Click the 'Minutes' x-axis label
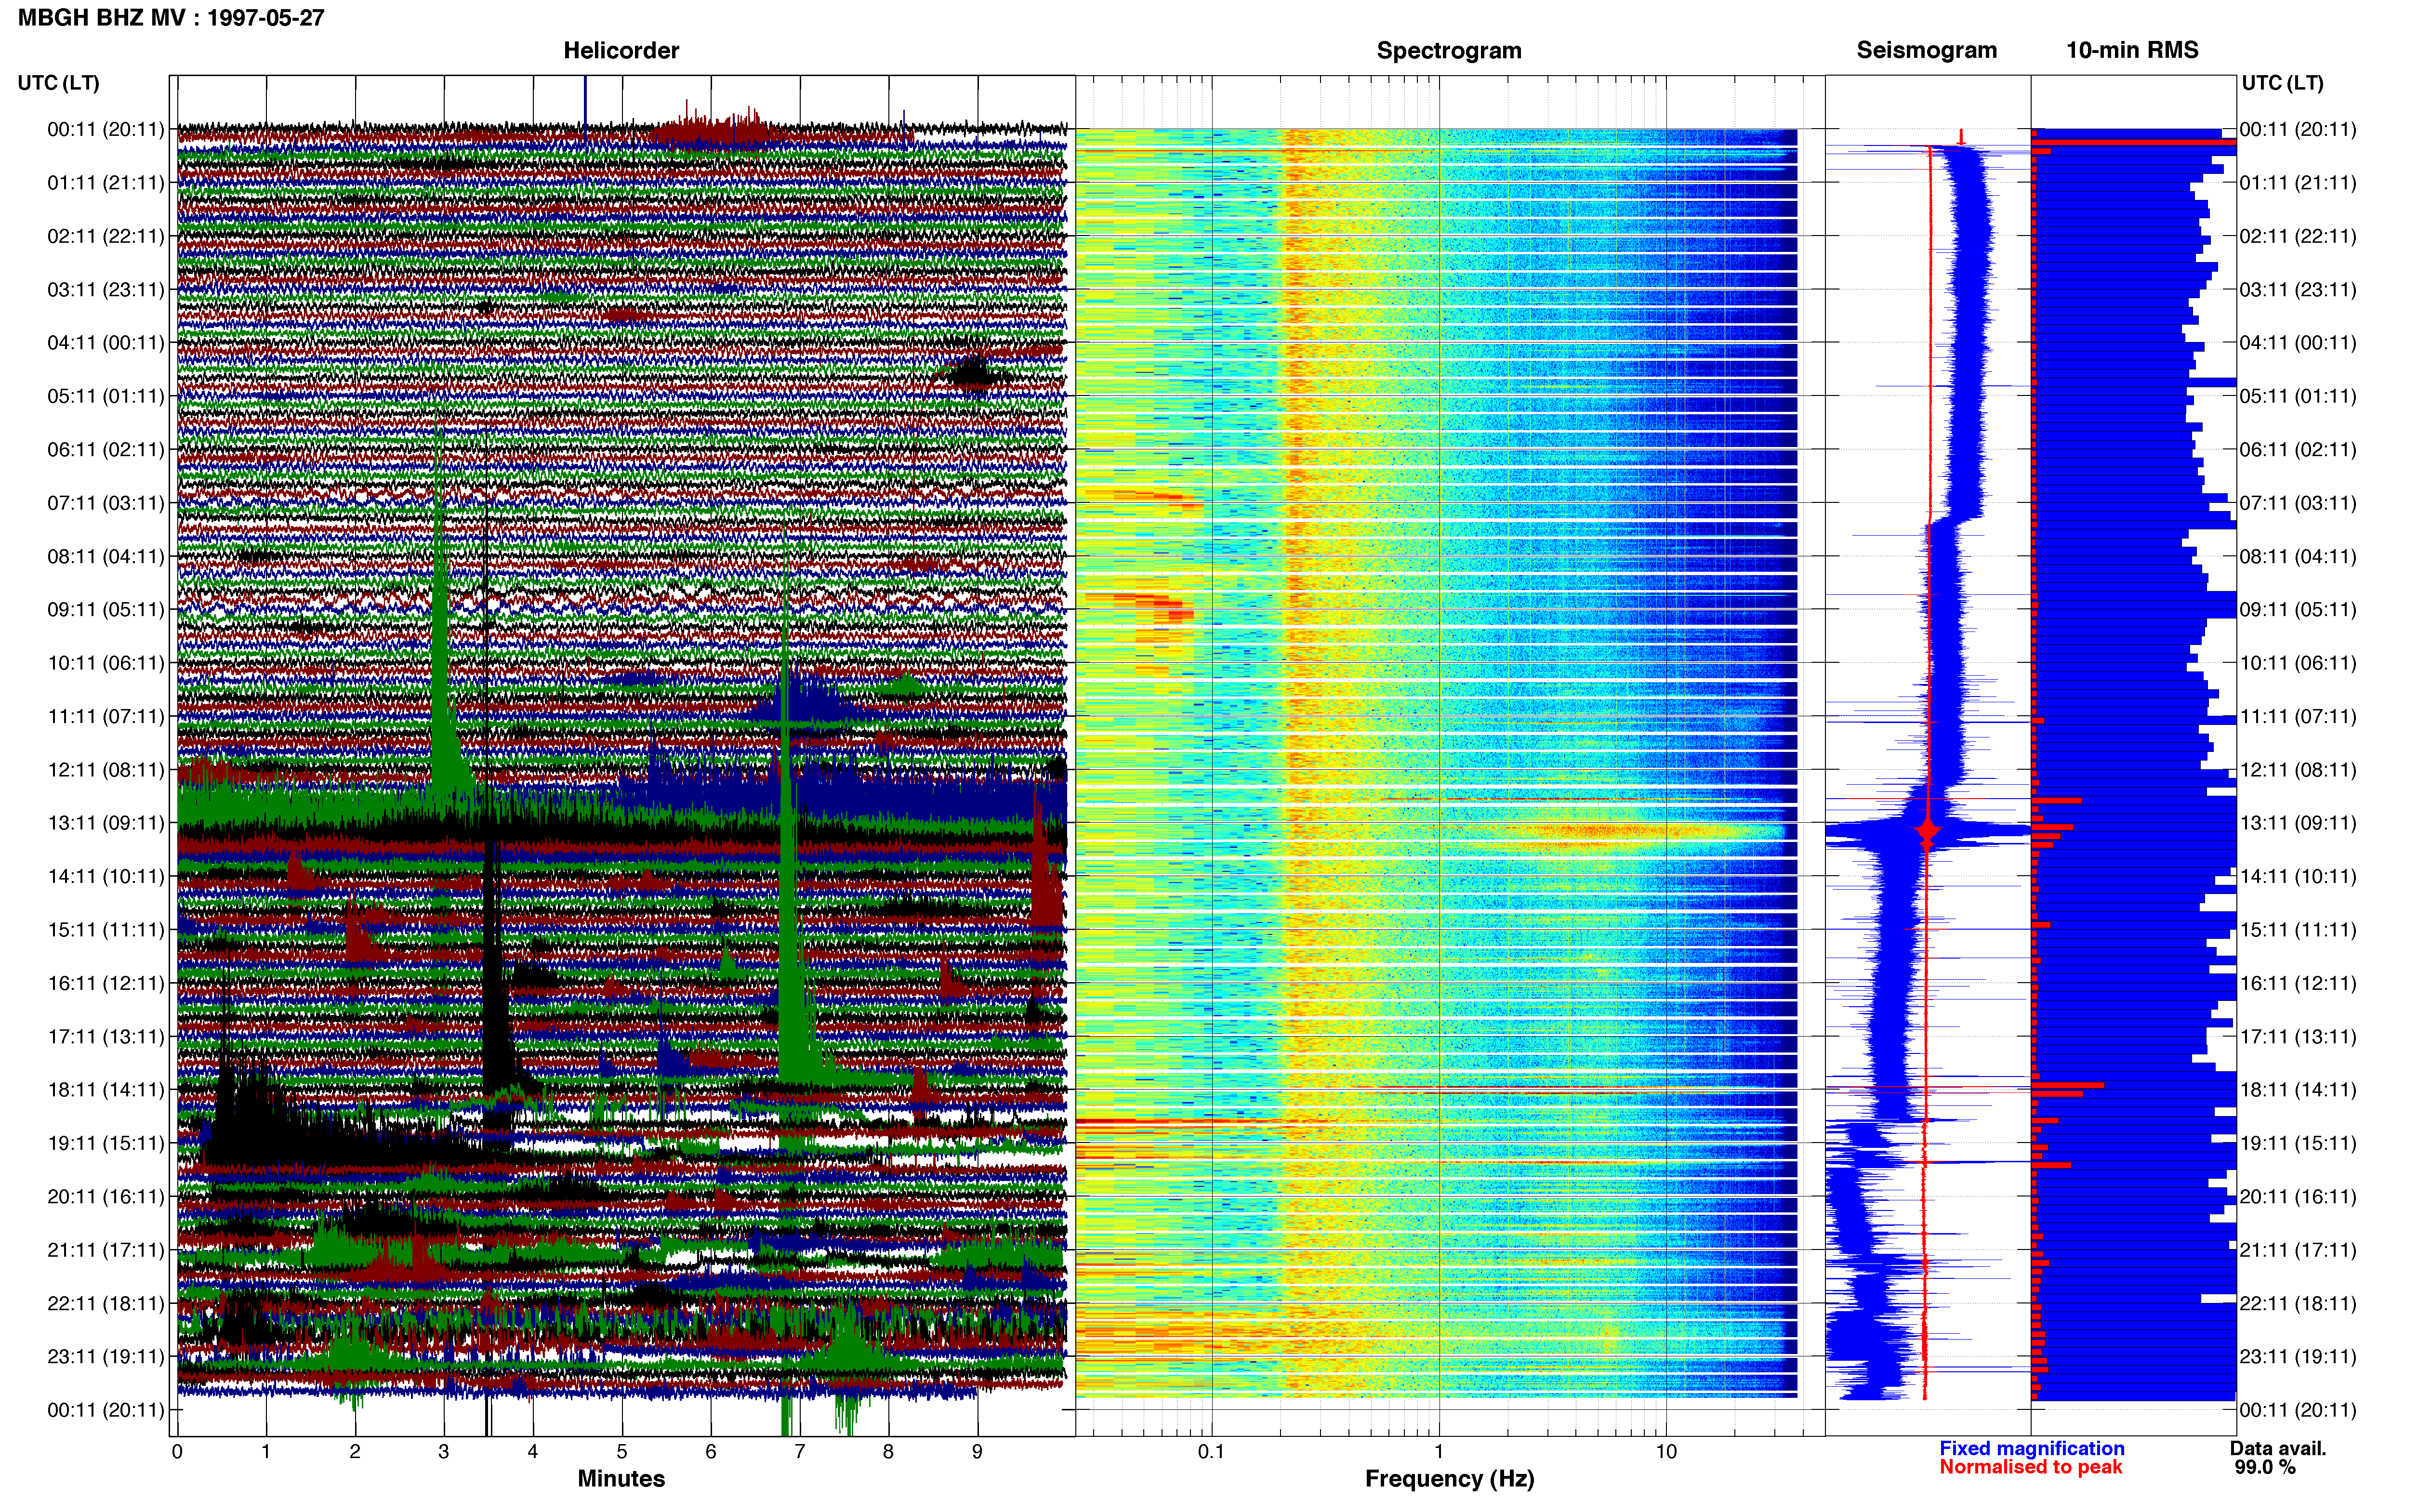2418x1512 pixels. pos(621,1478)
